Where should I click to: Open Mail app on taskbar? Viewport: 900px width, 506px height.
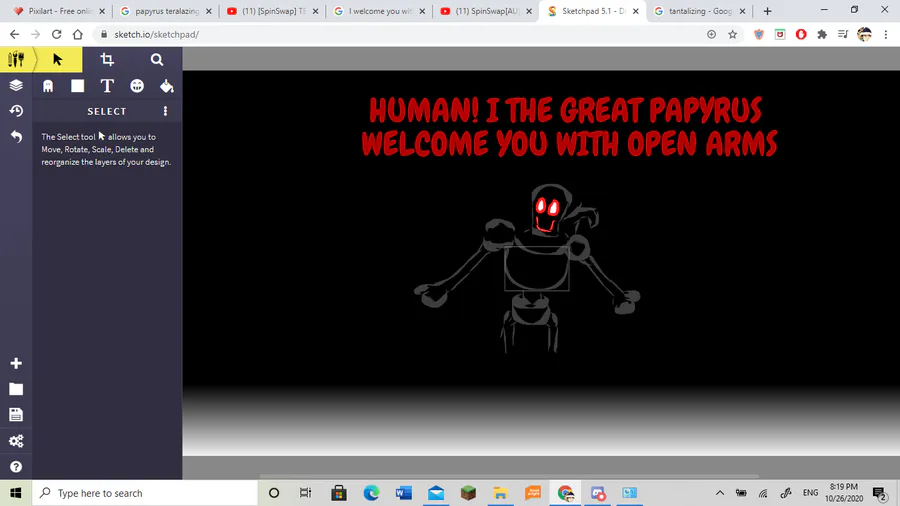pos(436,493)
